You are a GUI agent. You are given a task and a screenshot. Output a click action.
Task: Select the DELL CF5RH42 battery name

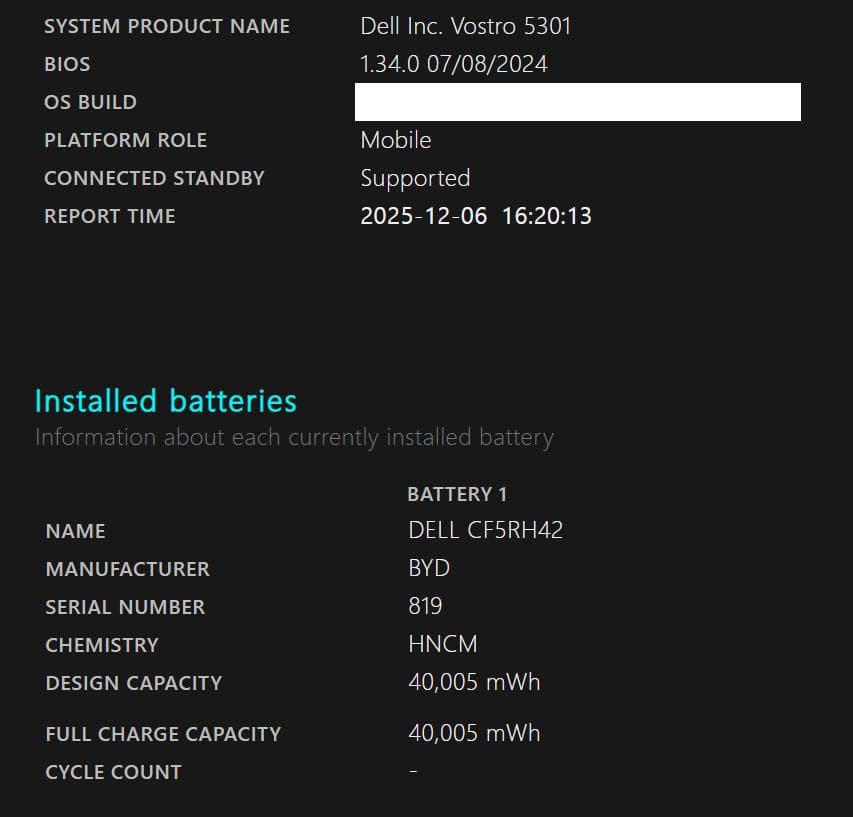pos(485,530)
